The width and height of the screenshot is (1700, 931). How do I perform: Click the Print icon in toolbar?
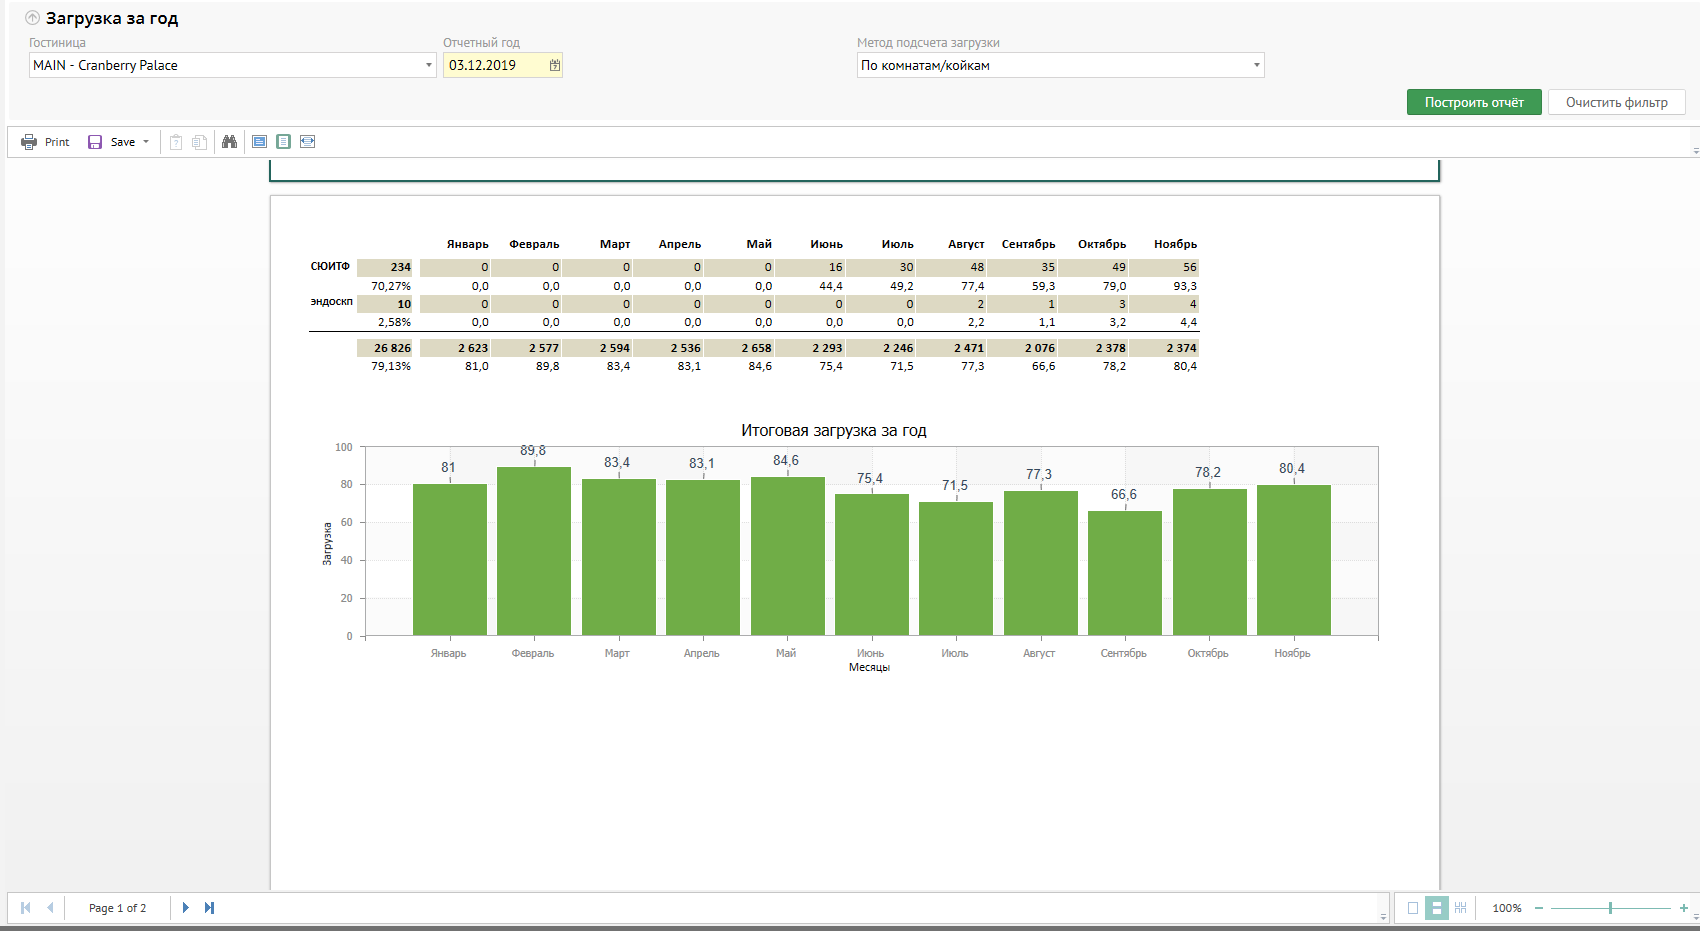click(29, 142)
